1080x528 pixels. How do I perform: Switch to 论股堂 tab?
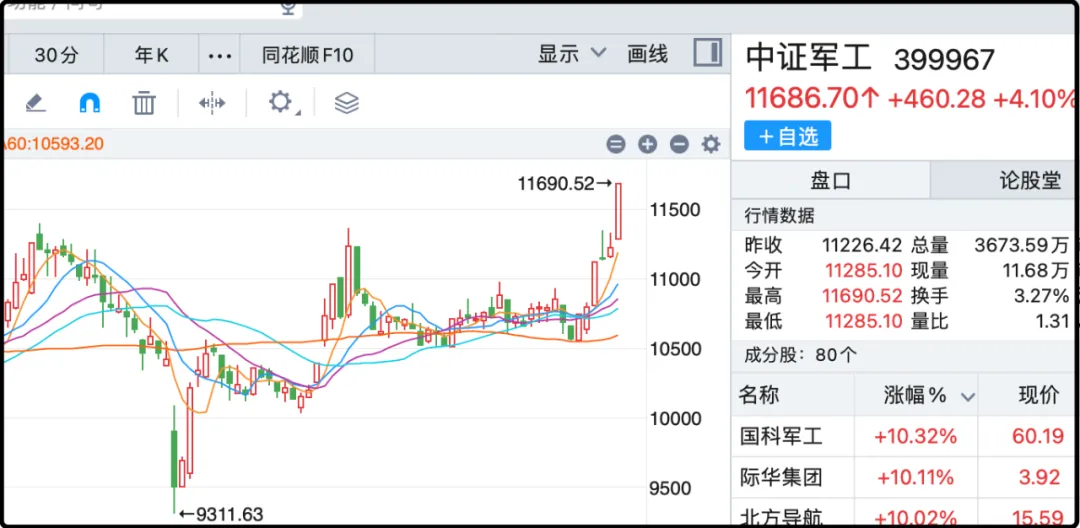click(1029, 180)
